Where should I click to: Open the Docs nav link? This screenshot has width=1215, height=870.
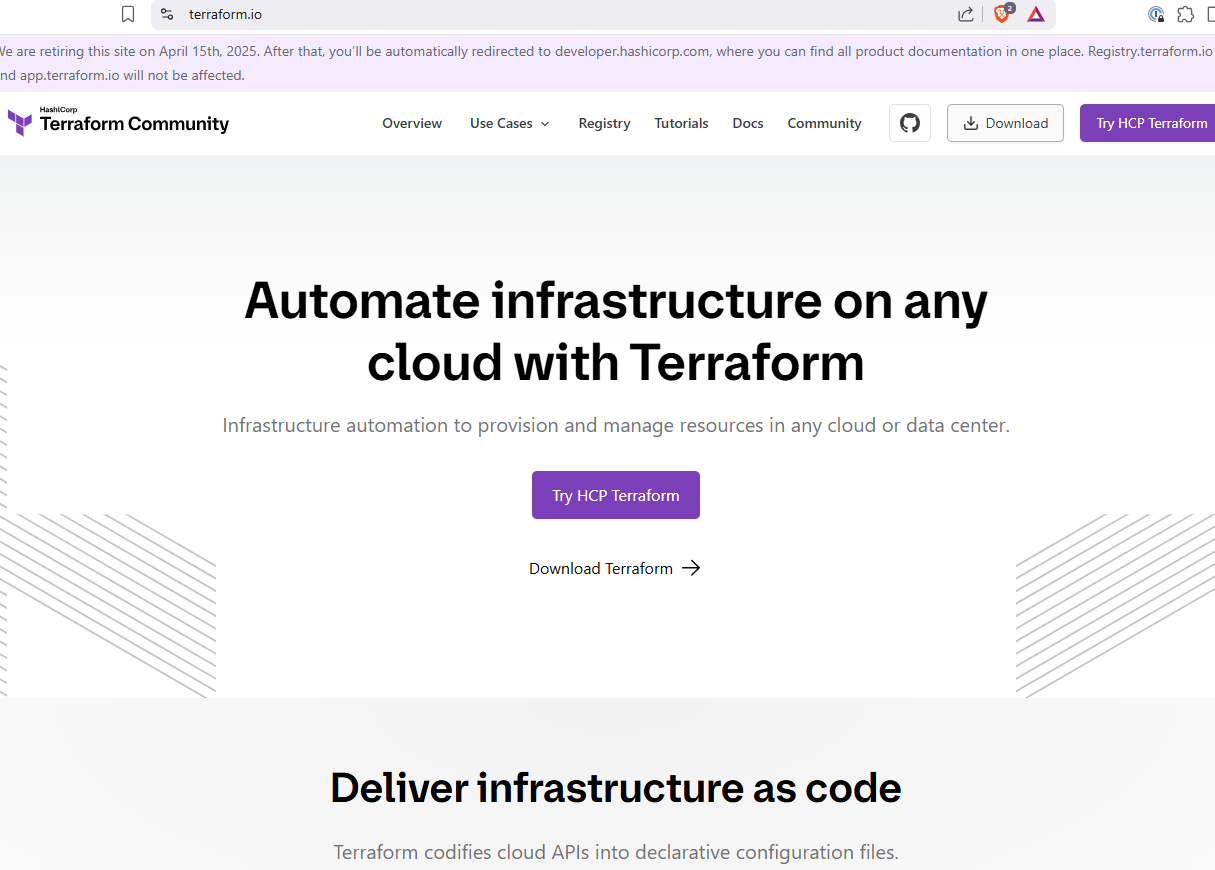747,123
